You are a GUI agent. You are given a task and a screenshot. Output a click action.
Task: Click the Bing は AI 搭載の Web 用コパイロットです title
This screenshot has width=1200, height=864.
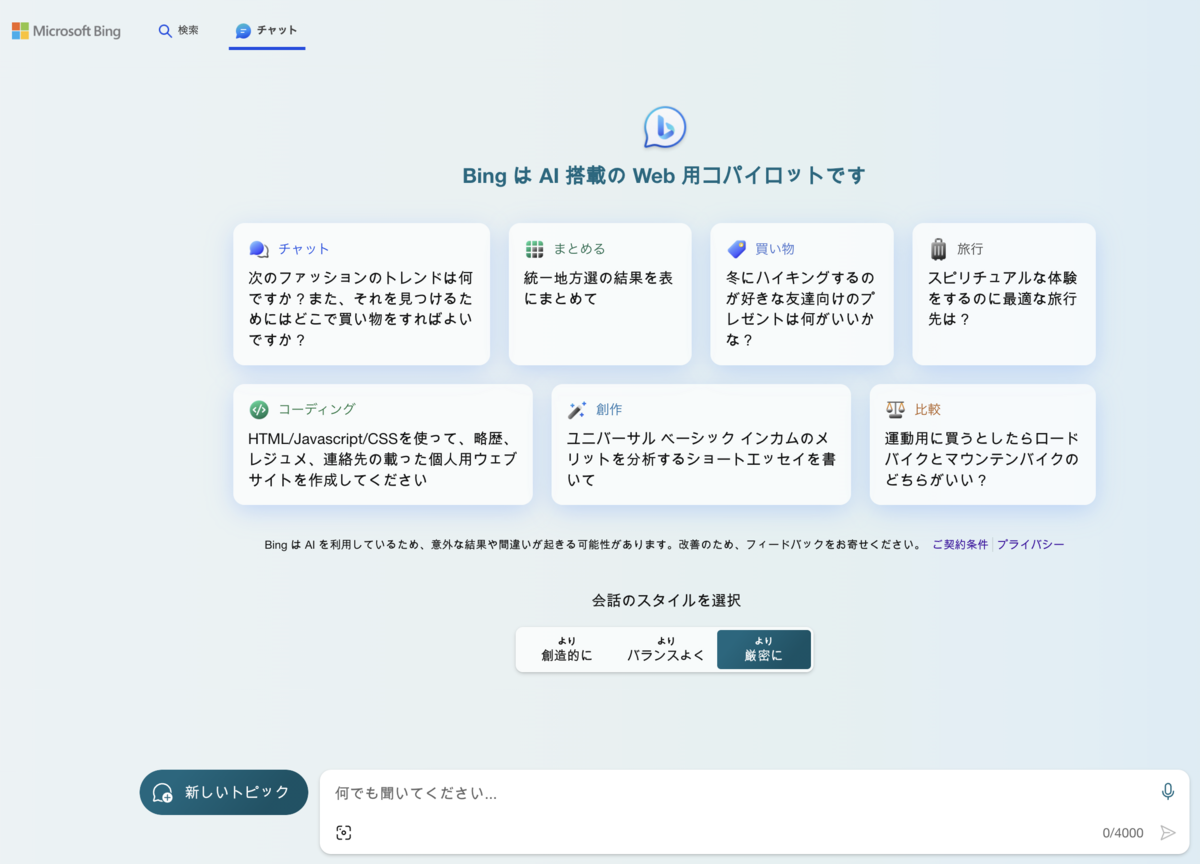tap(664, 176)
